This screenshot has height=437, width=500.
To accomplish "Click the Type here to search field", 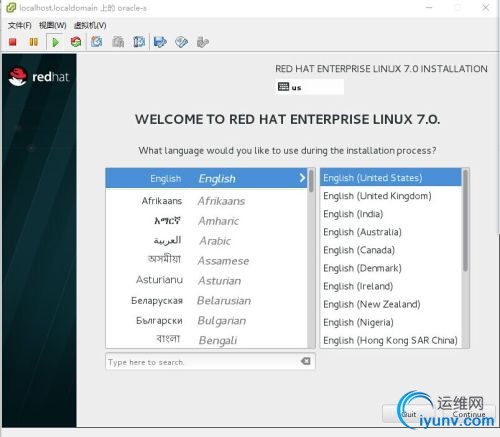I will (x=210, y=362).
